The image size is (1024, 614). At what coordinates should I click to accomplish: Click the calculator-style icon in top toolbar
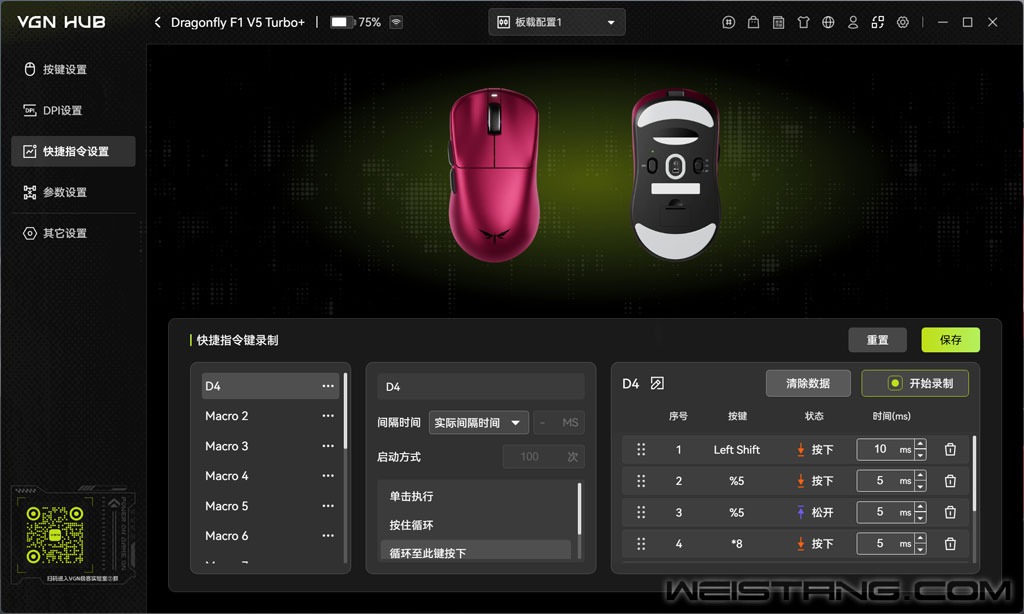tap(778, 22)
